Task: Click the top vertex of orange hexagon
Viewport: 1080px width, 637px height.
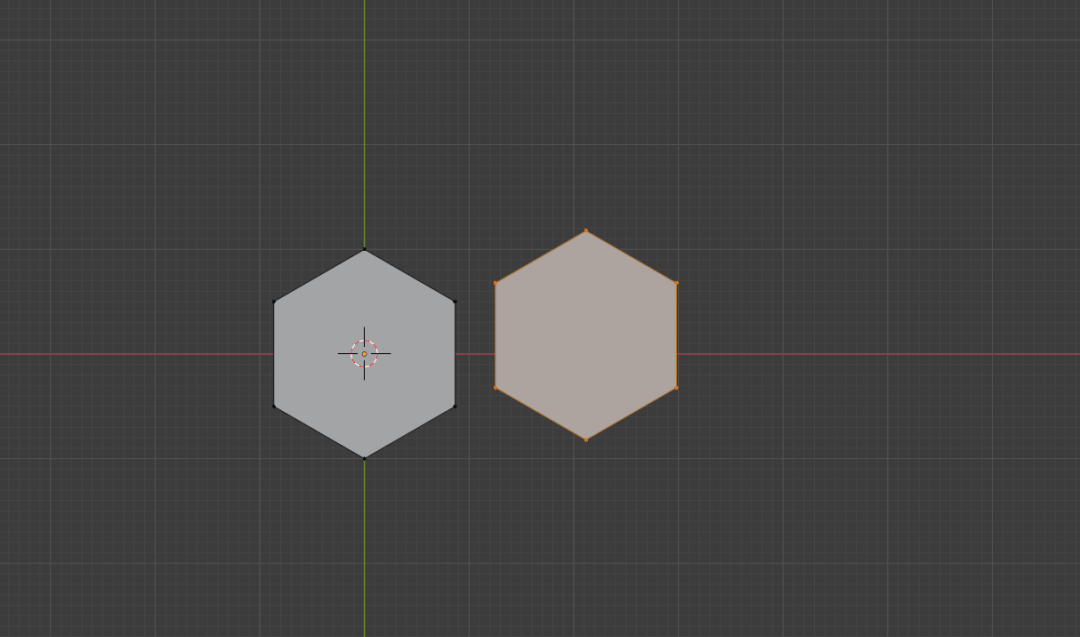Action: 586,231
